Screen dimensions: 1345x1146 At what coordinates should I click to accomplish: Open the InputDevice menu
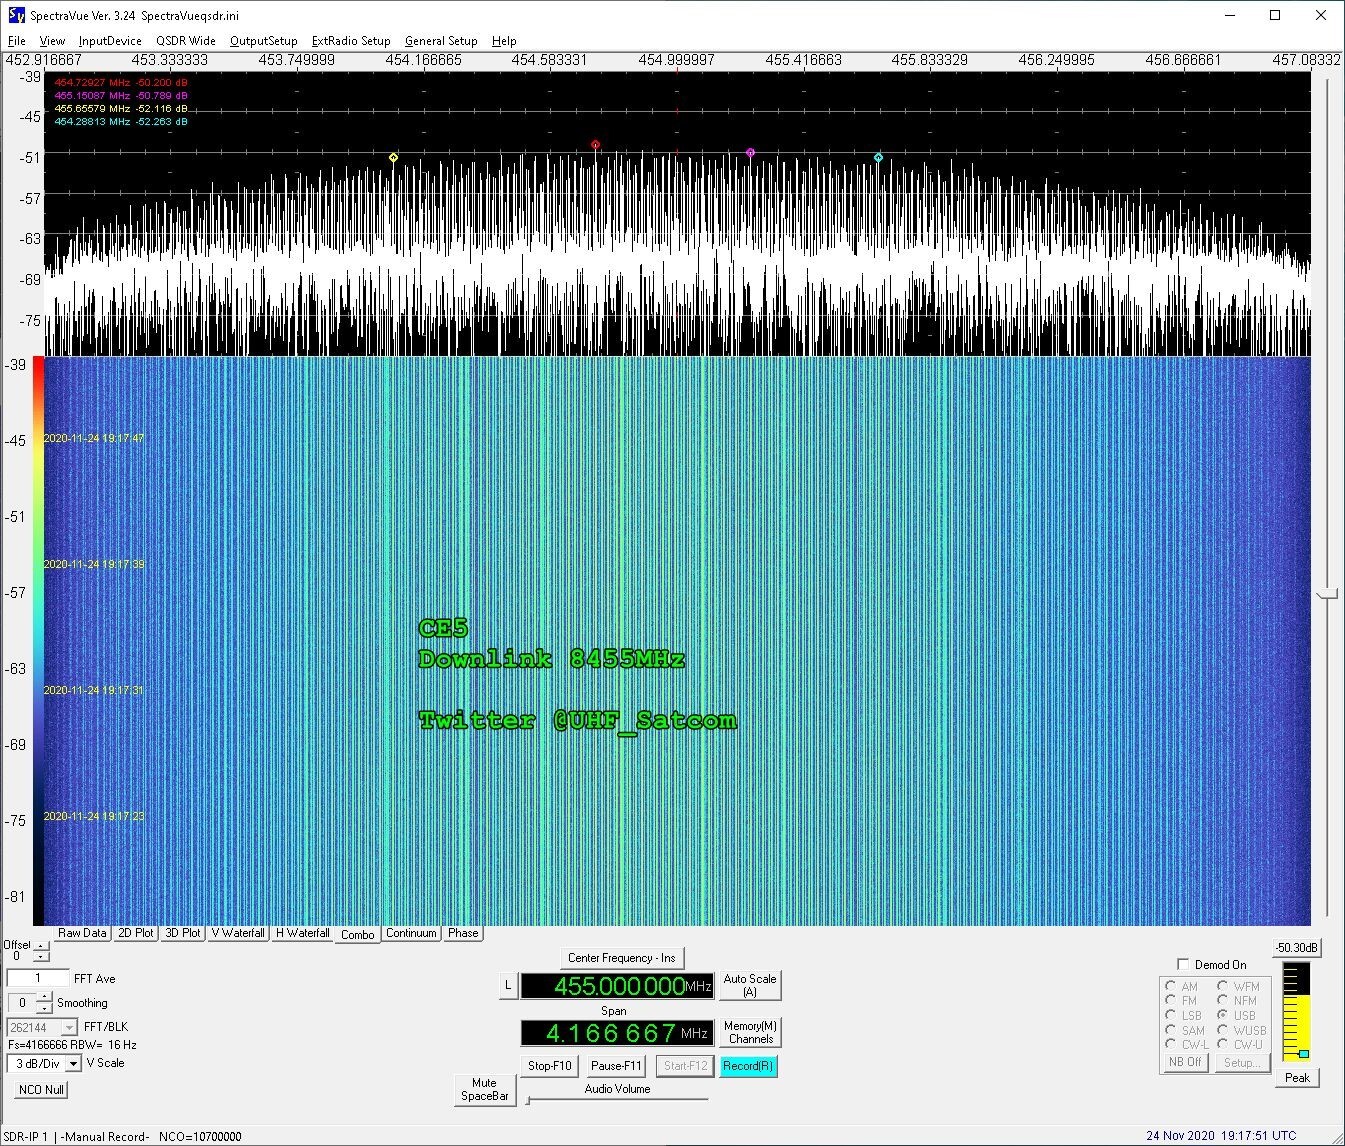click(110, 41)
